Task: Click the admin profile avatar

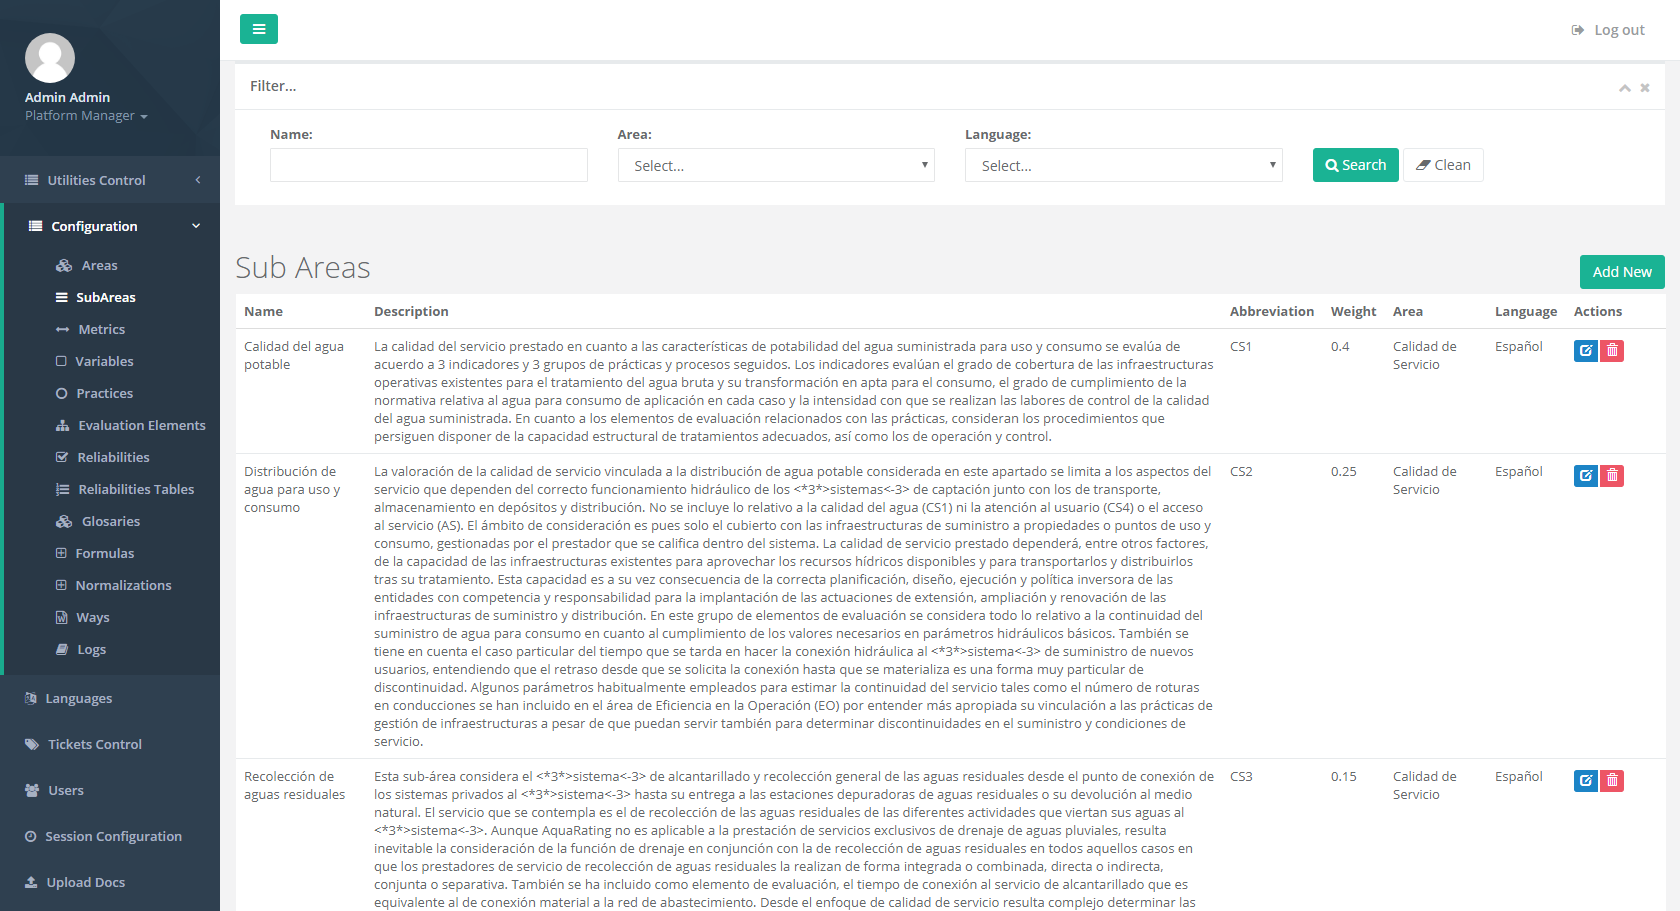Action: click(x=50, y=58)
